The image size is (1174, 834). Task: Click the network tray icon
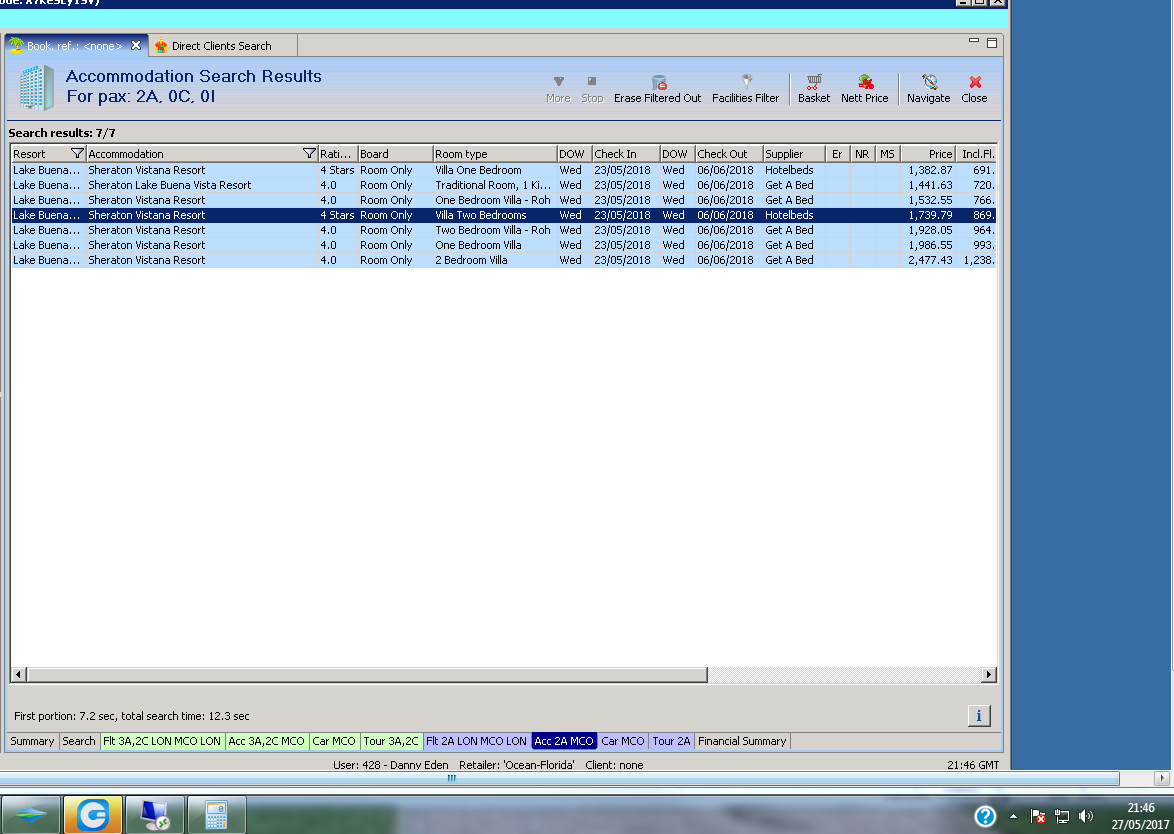1062,816
